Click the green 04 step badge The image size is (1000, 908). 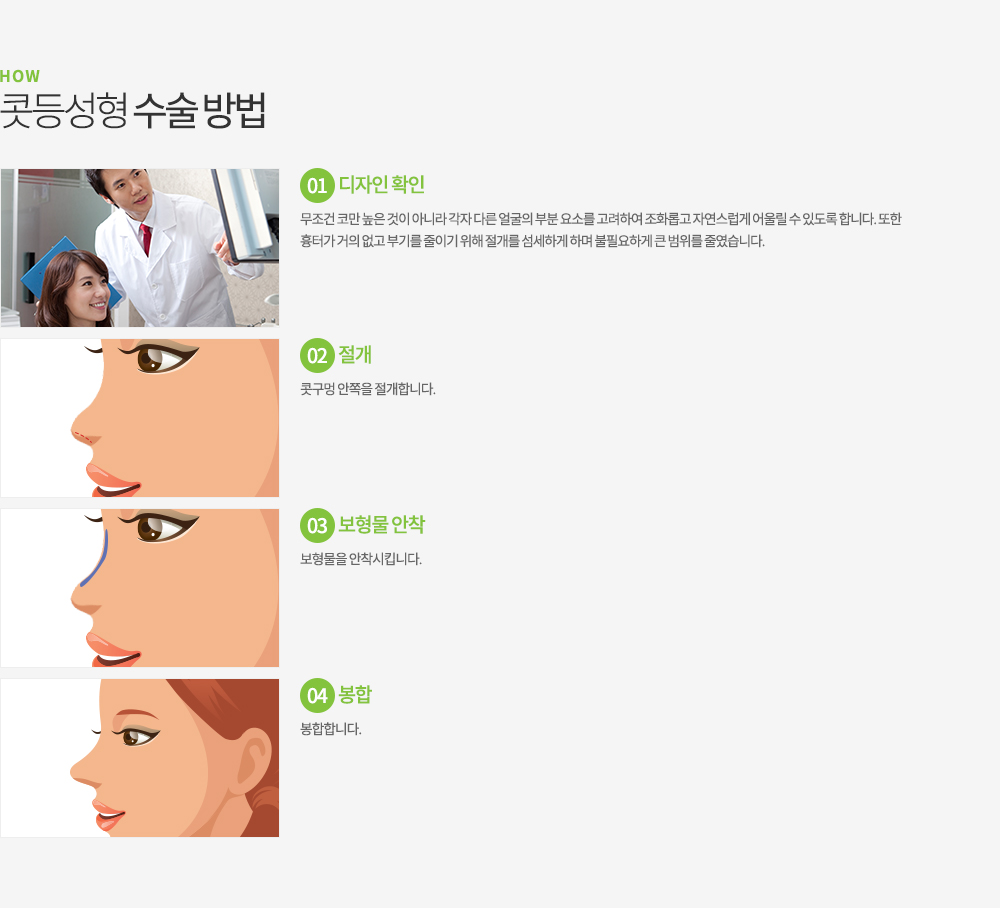coord(317,695)
